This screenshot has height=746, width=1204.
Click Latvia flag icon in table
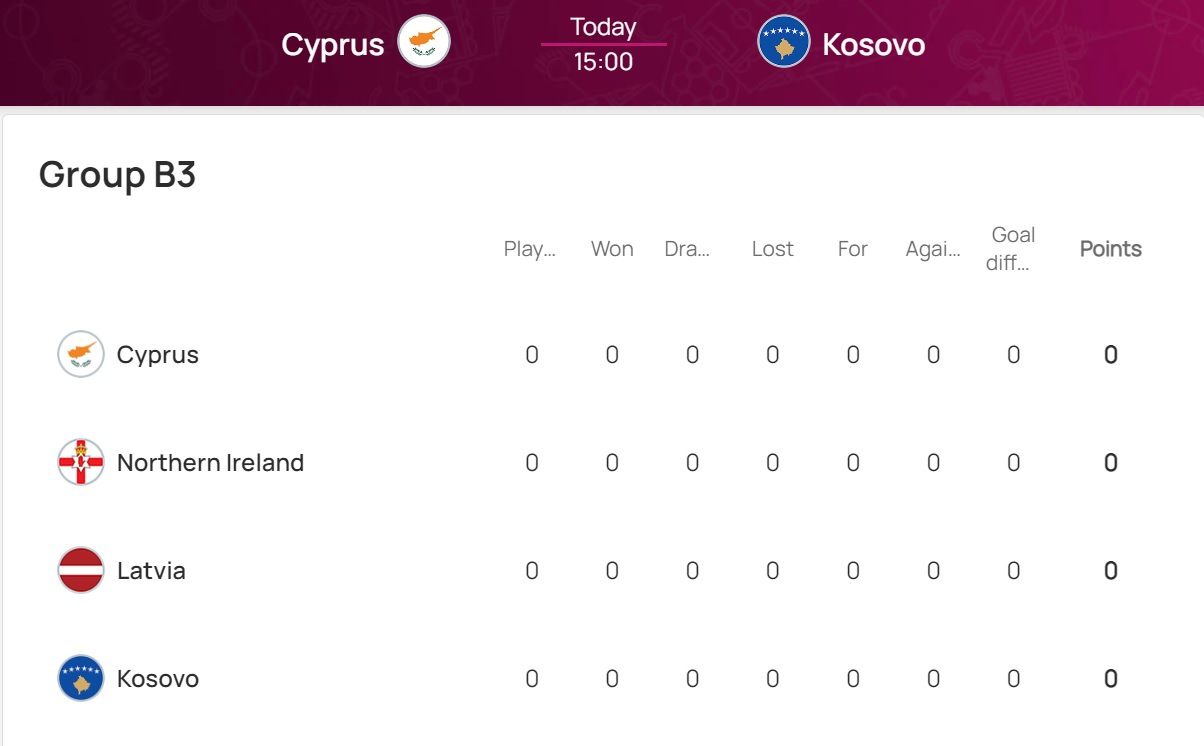pos(81,570)
